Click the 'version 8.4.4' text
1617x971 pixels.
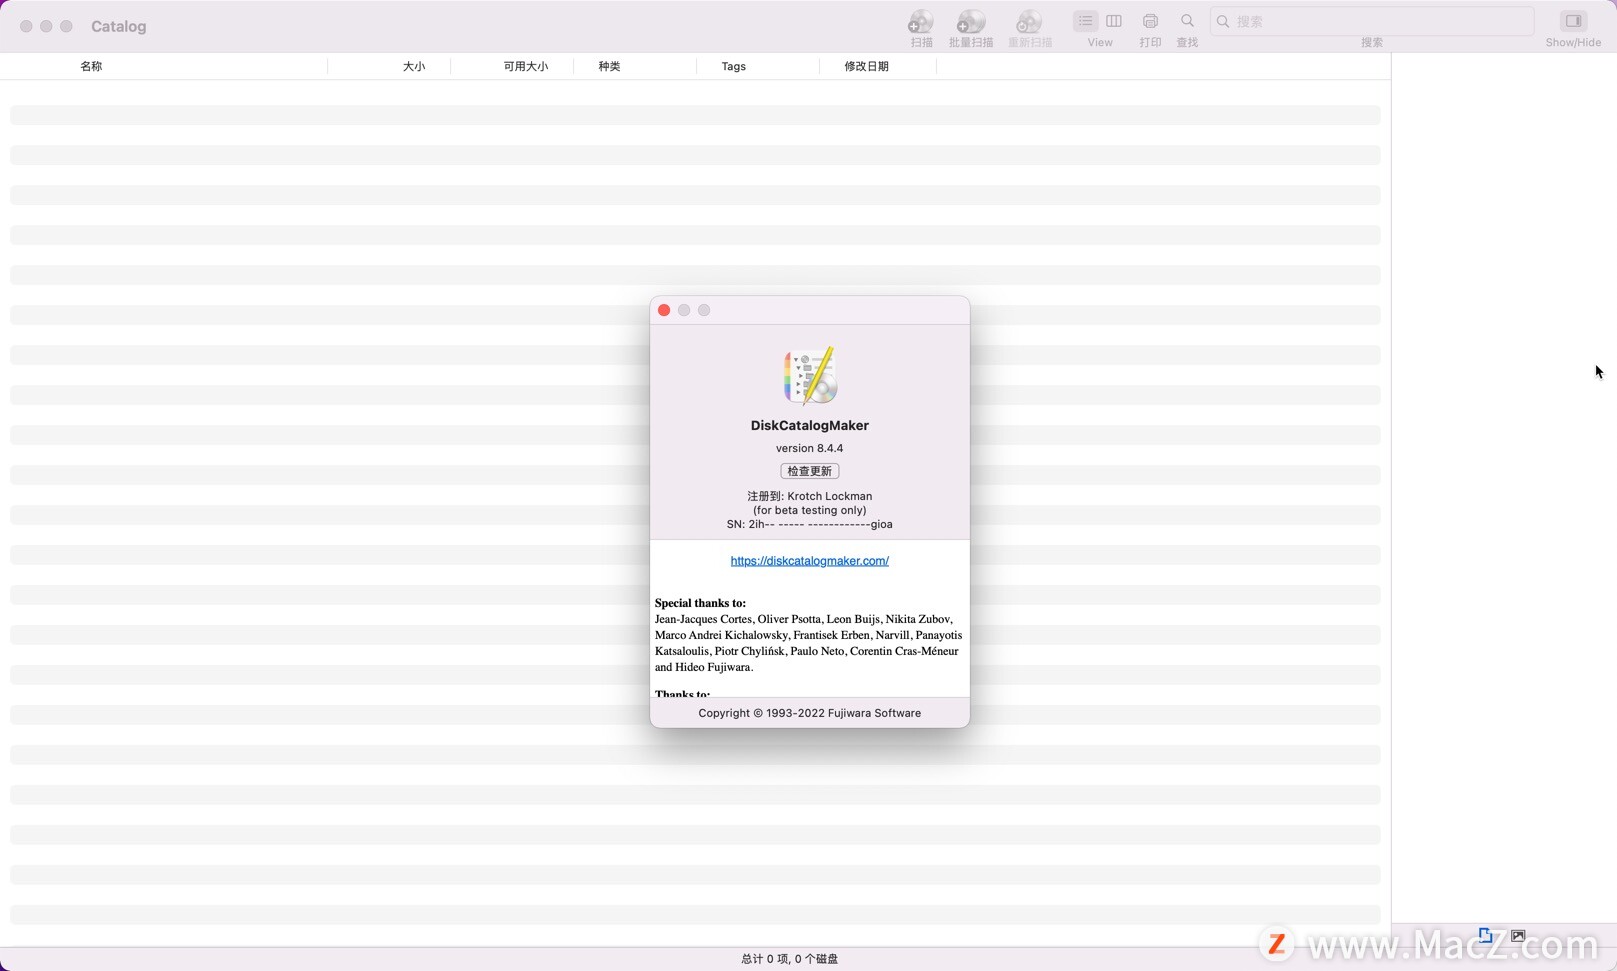809,448
